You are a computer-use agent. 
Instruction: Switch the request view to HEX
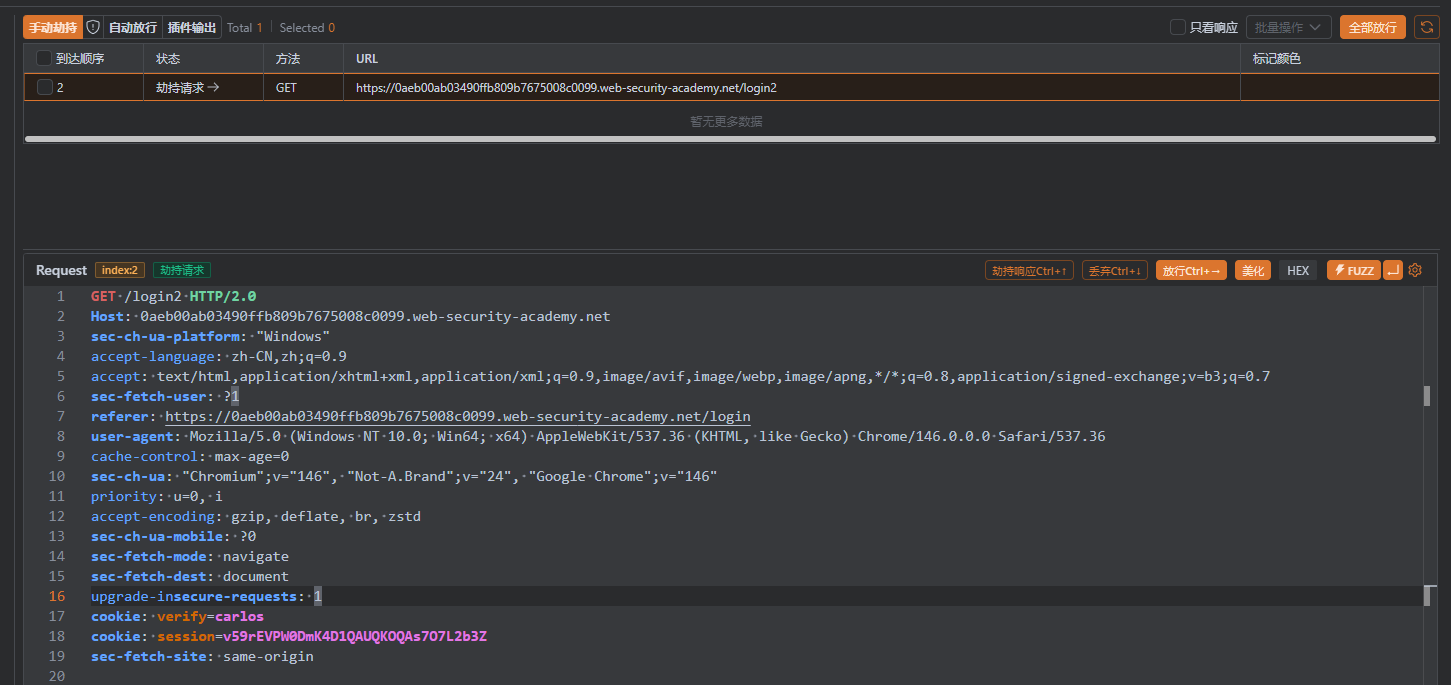click(1297, 270)
